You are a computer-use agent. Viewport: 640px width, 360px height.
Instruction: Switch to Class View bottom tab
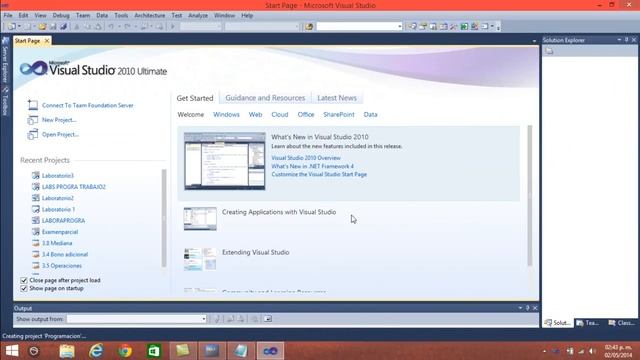(x=621, y=323)
